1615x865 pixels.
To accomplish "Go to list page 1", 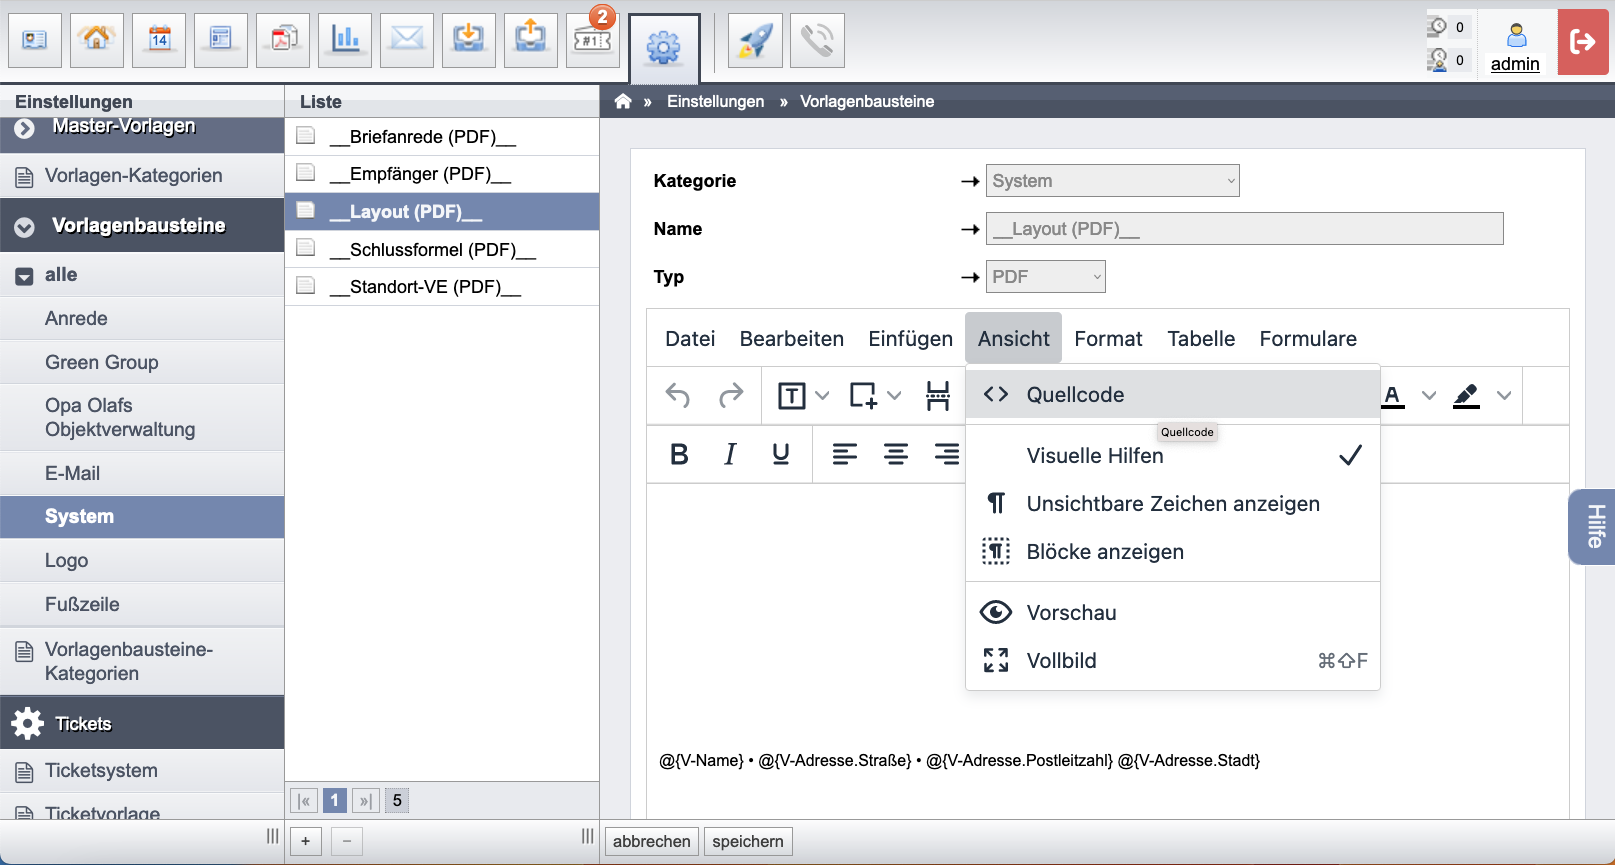I will [x=335, y=801].
